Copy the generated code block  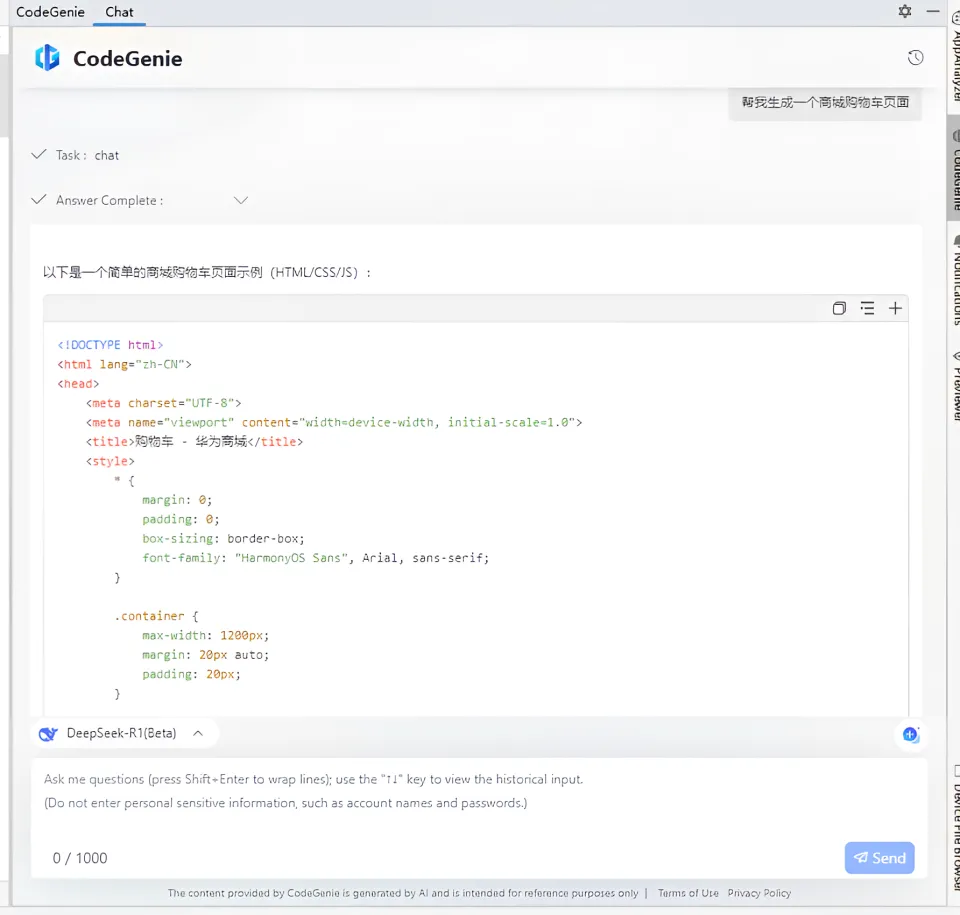[x=839, y=308]
